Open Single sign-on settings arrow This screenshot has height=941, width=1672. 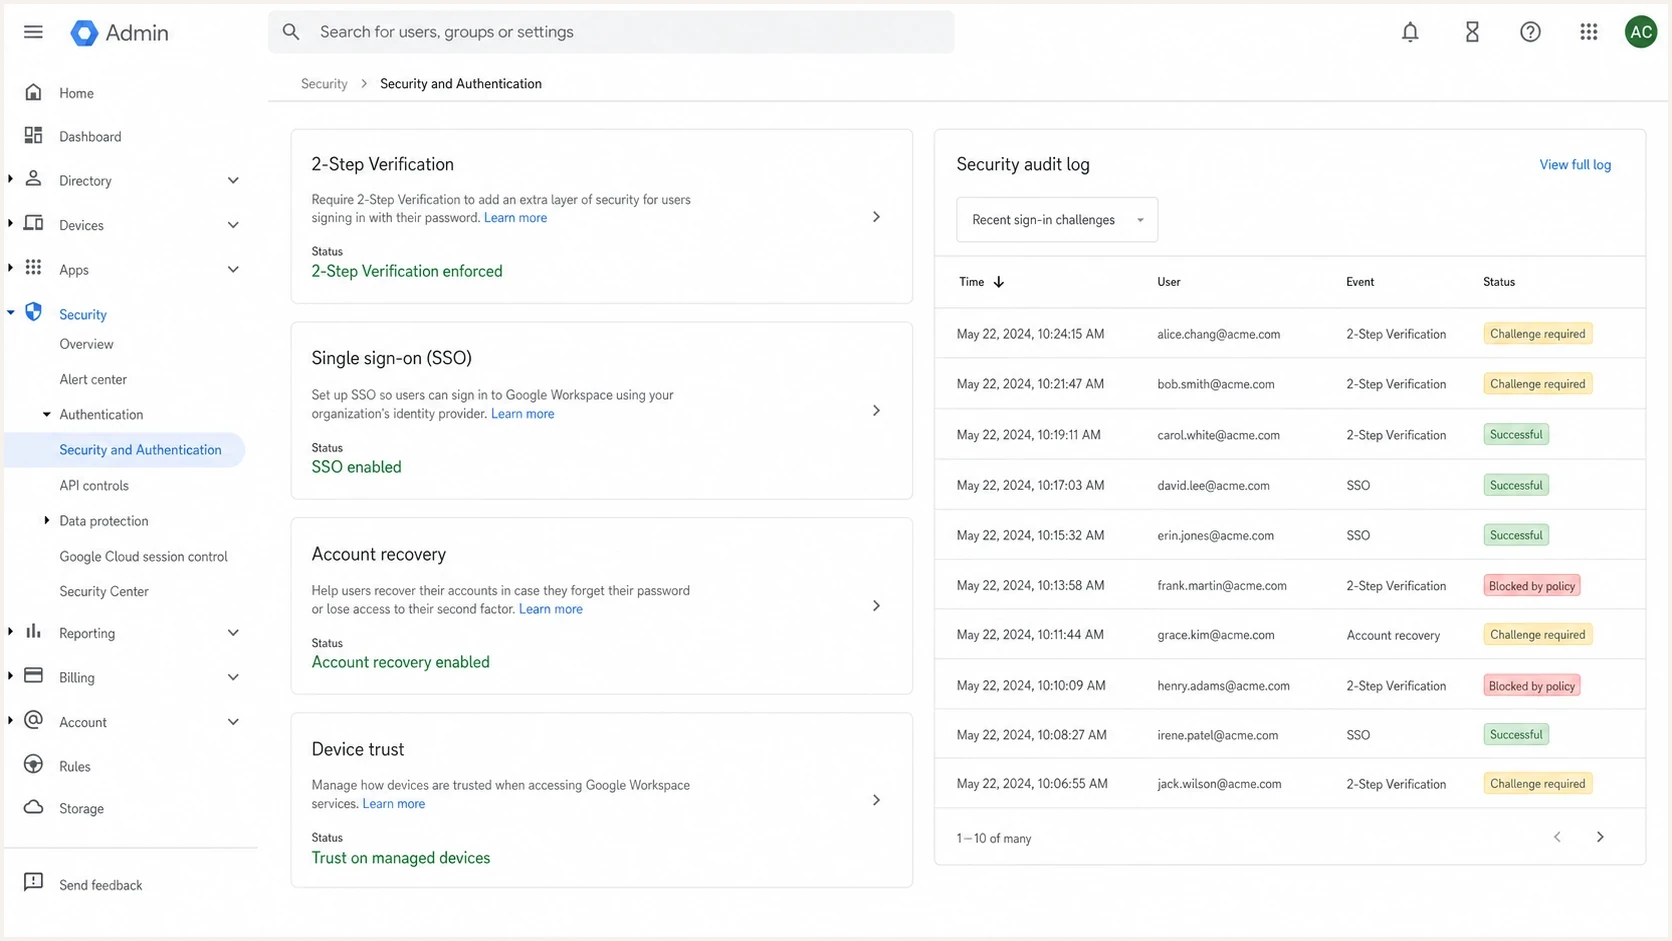876,411
